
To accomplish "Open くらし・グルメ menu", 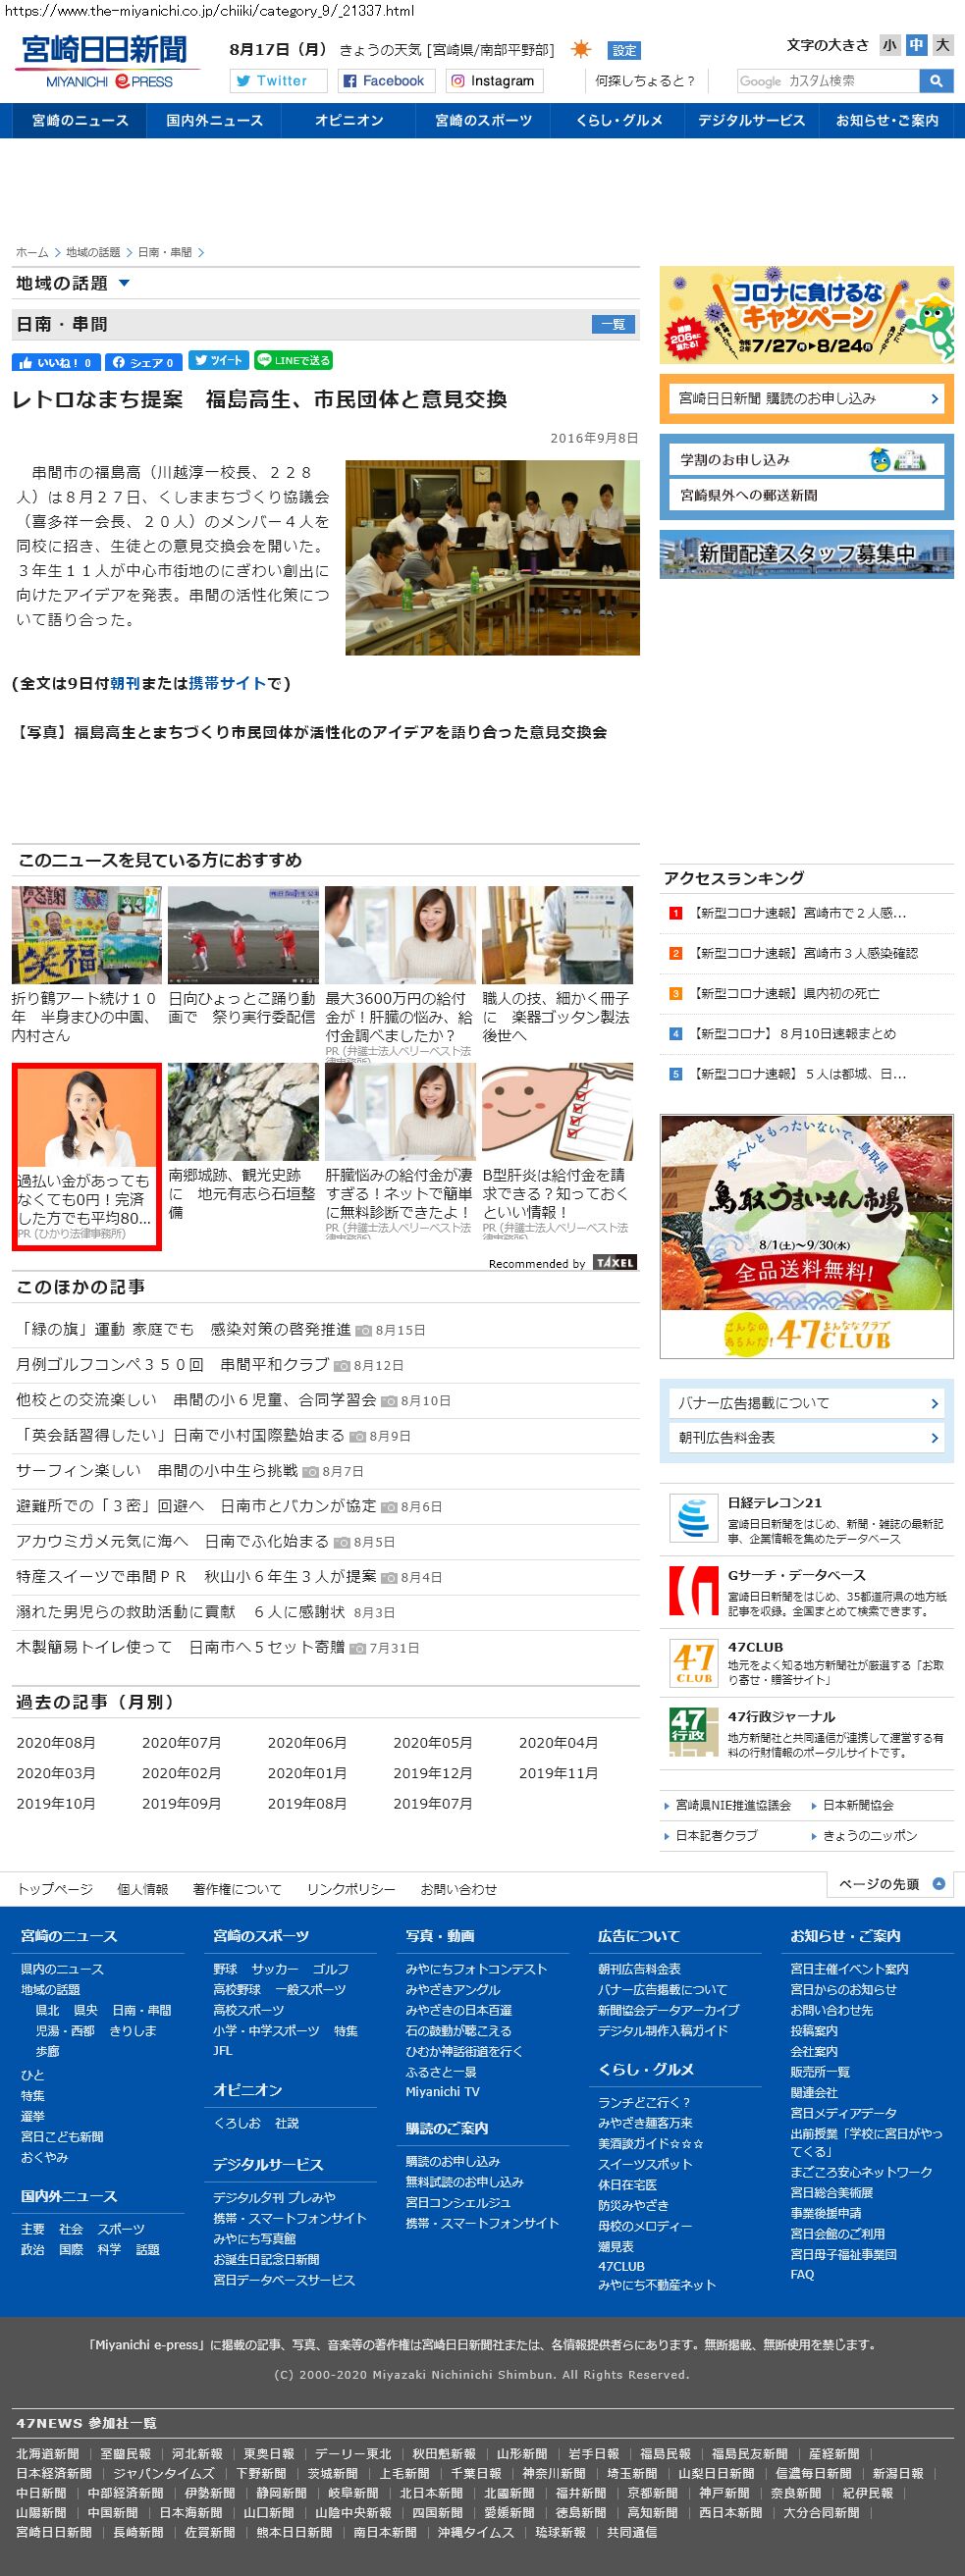I will pyautogui.click(x=618, y=120).
